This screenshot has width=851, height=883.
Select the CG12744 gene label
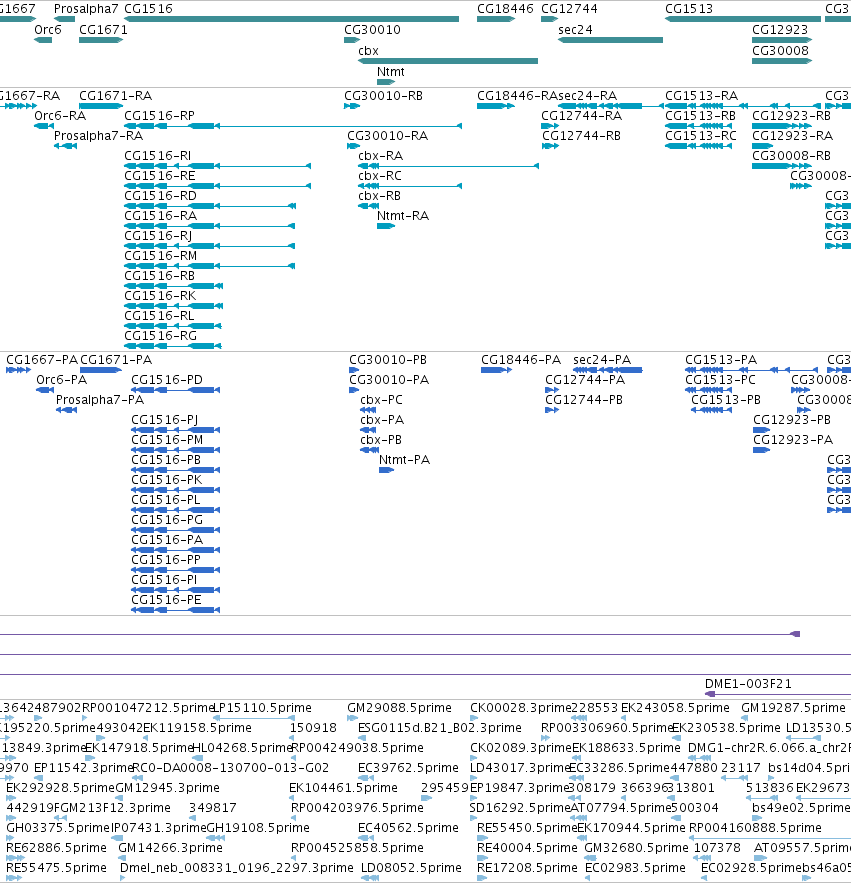[x=569, y=9]
